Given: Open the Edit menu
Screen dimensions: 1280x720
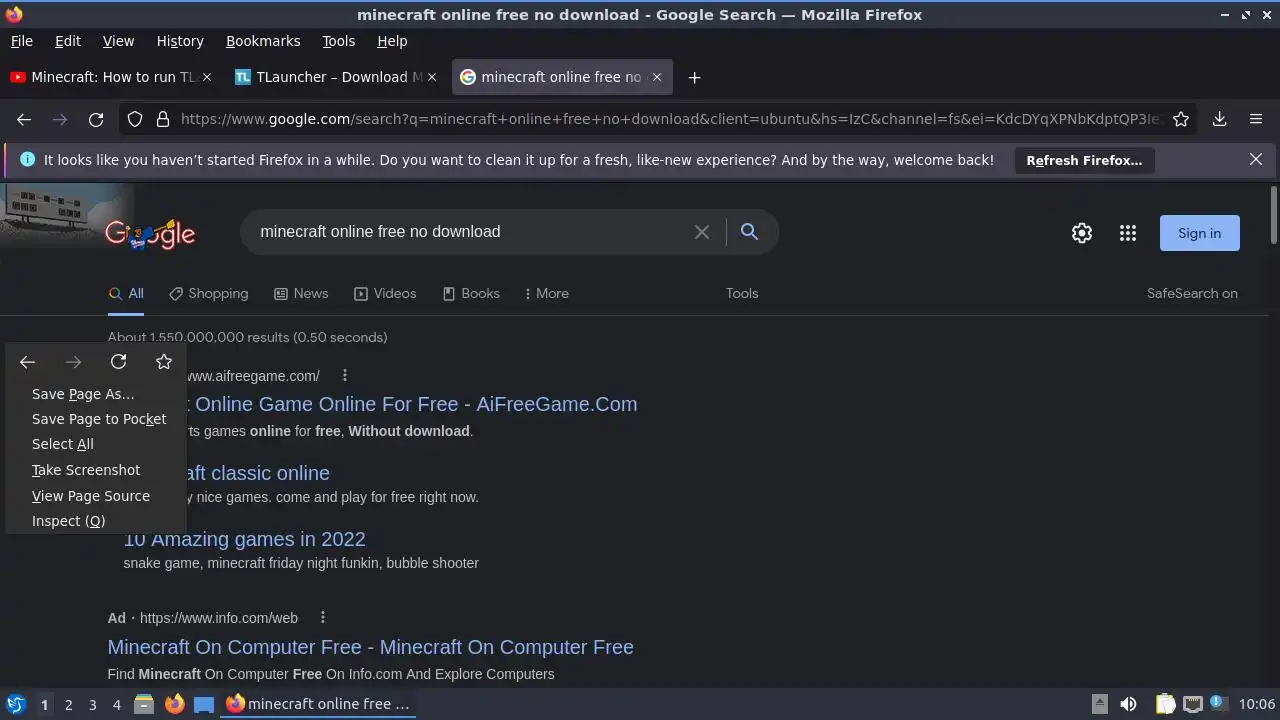Looking at the screenshot, I should 68,41.
